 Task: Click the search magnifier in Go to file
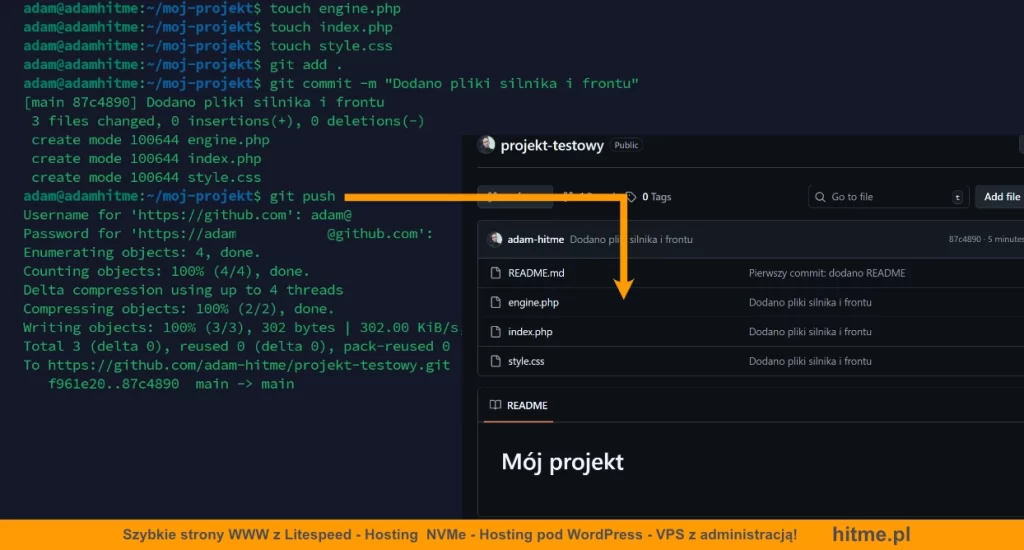pyautogui.click(x=820, y=197)
